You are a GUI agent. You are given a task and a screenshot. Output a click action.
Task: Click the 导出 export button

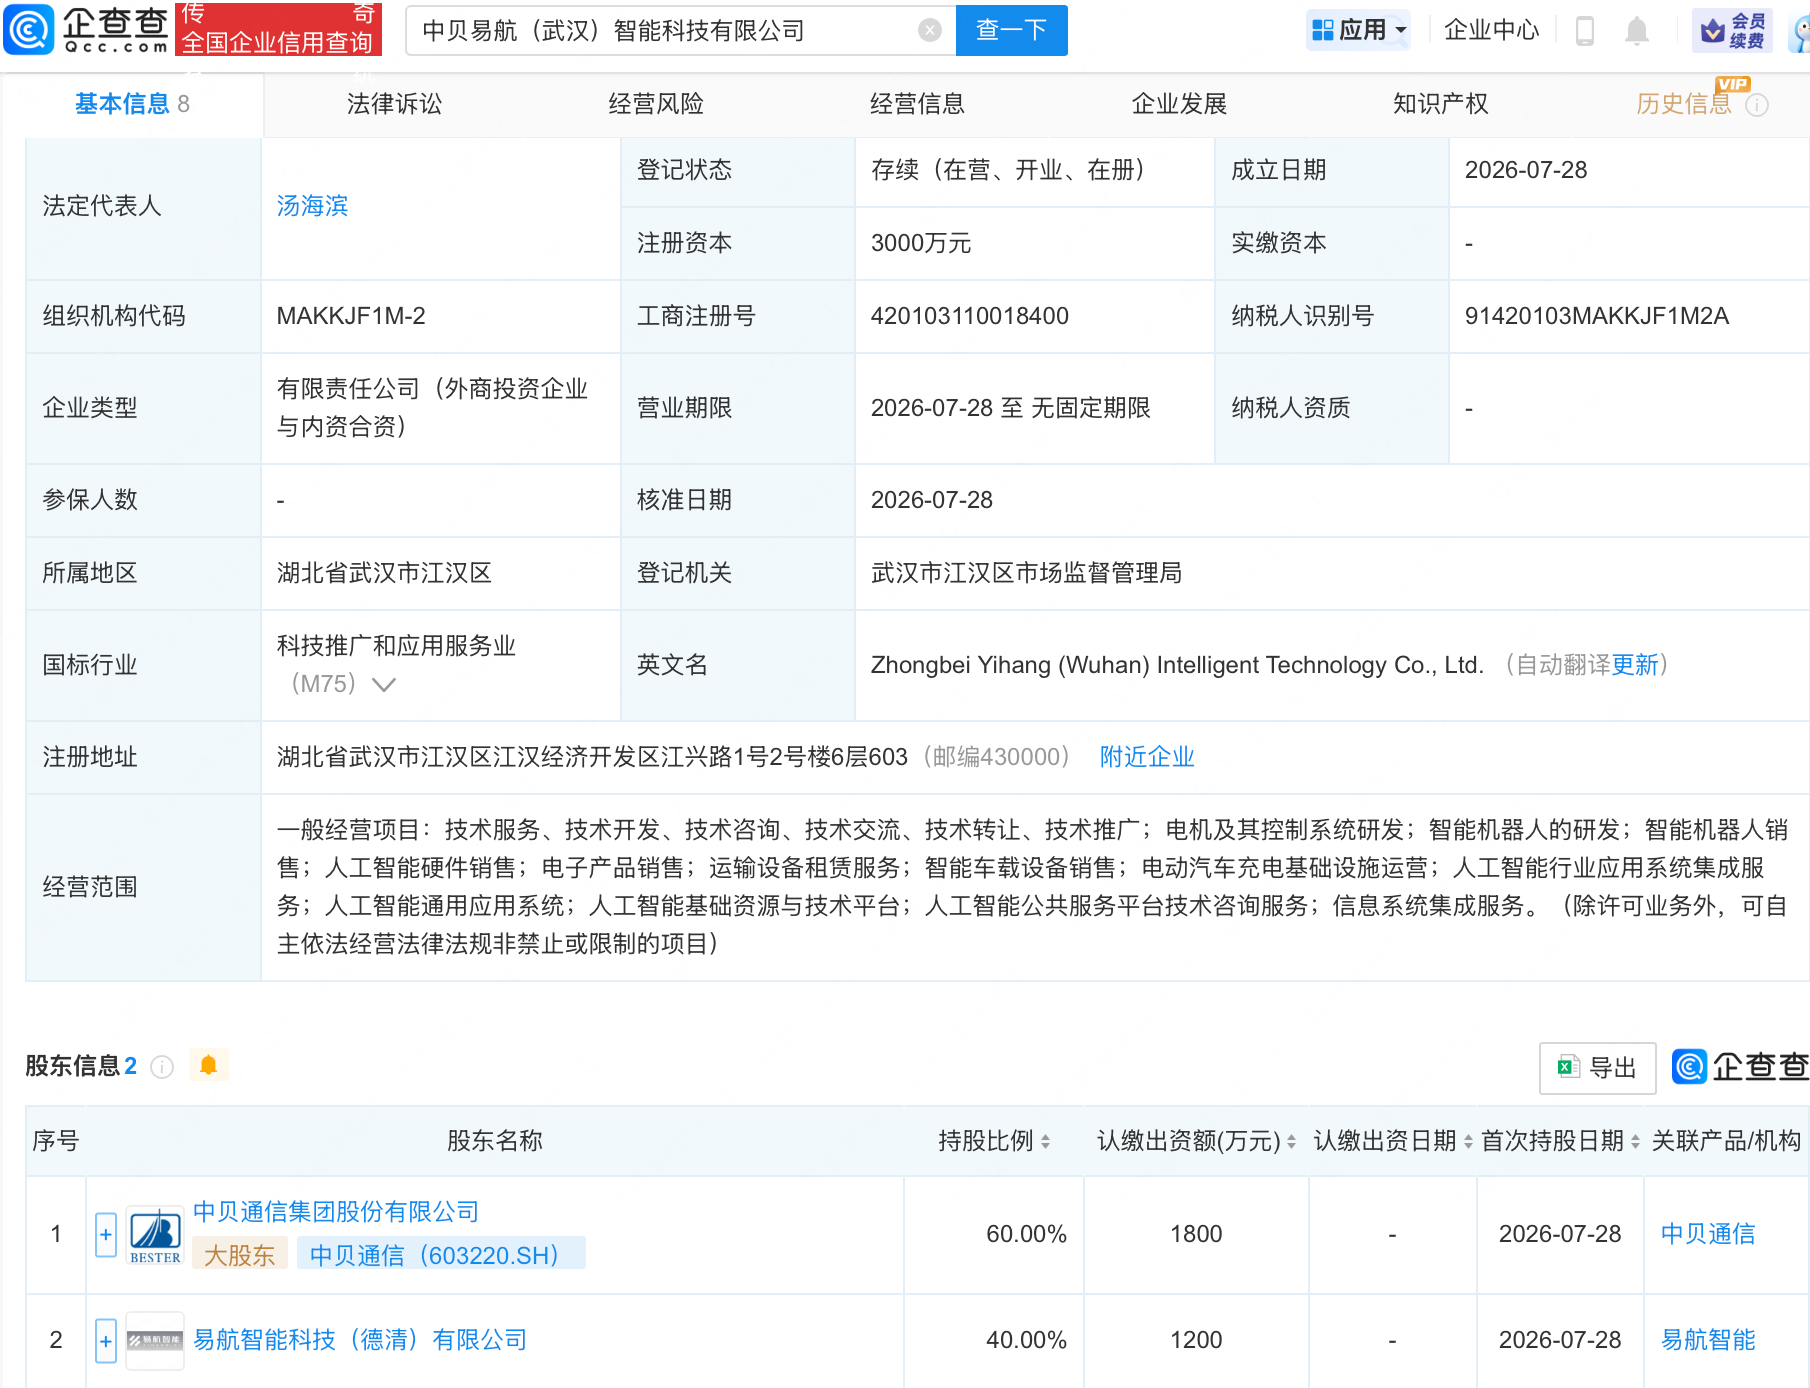coord(1597,1068)
